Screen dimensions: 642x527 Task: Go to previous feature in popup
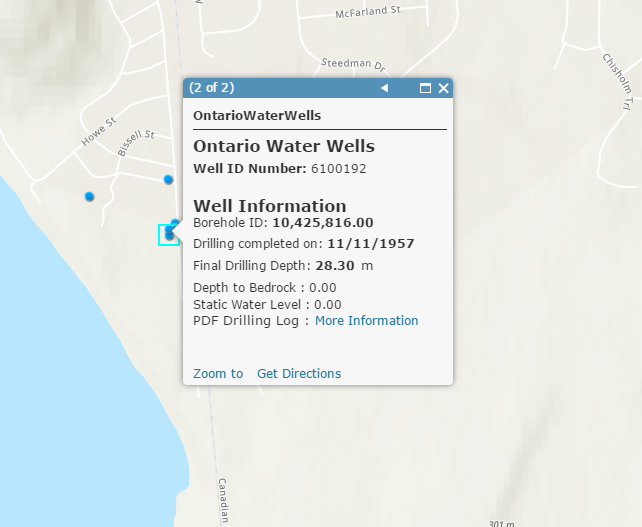(x=384, y=88)
